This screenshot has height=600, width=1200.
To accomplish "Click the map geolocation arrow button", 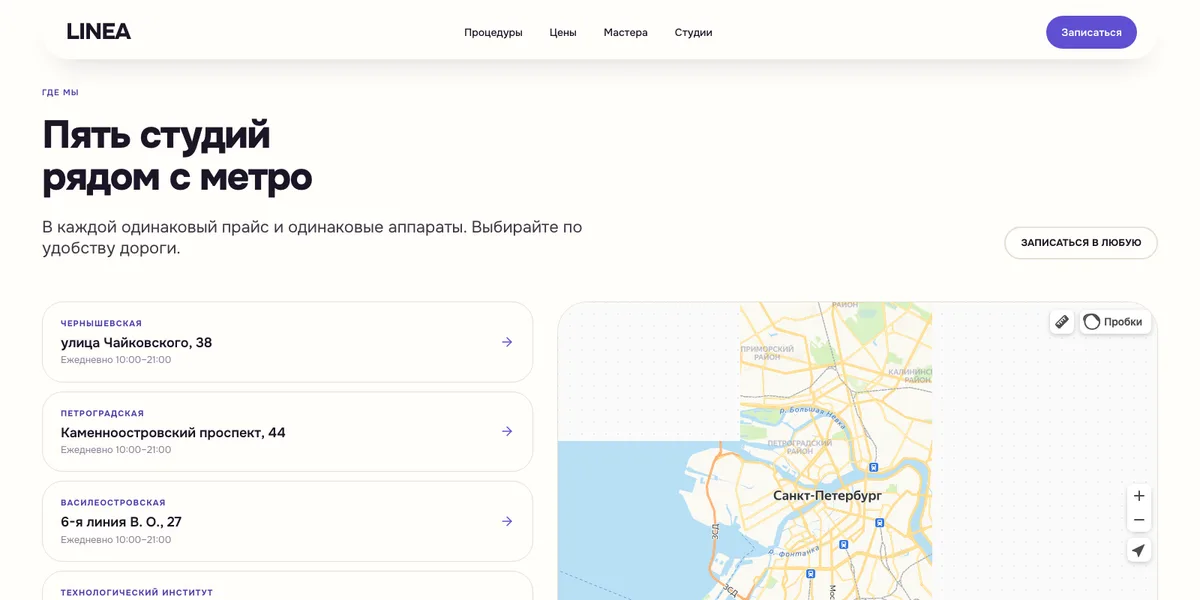I will coord(1138,550).
